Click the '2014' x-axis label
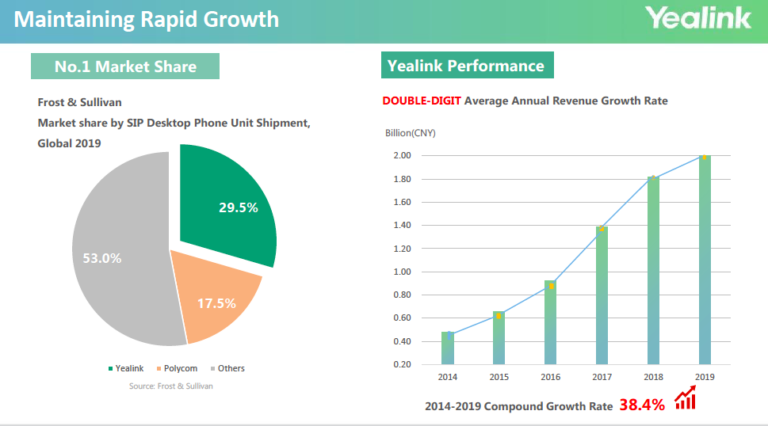 click(448, 377)
